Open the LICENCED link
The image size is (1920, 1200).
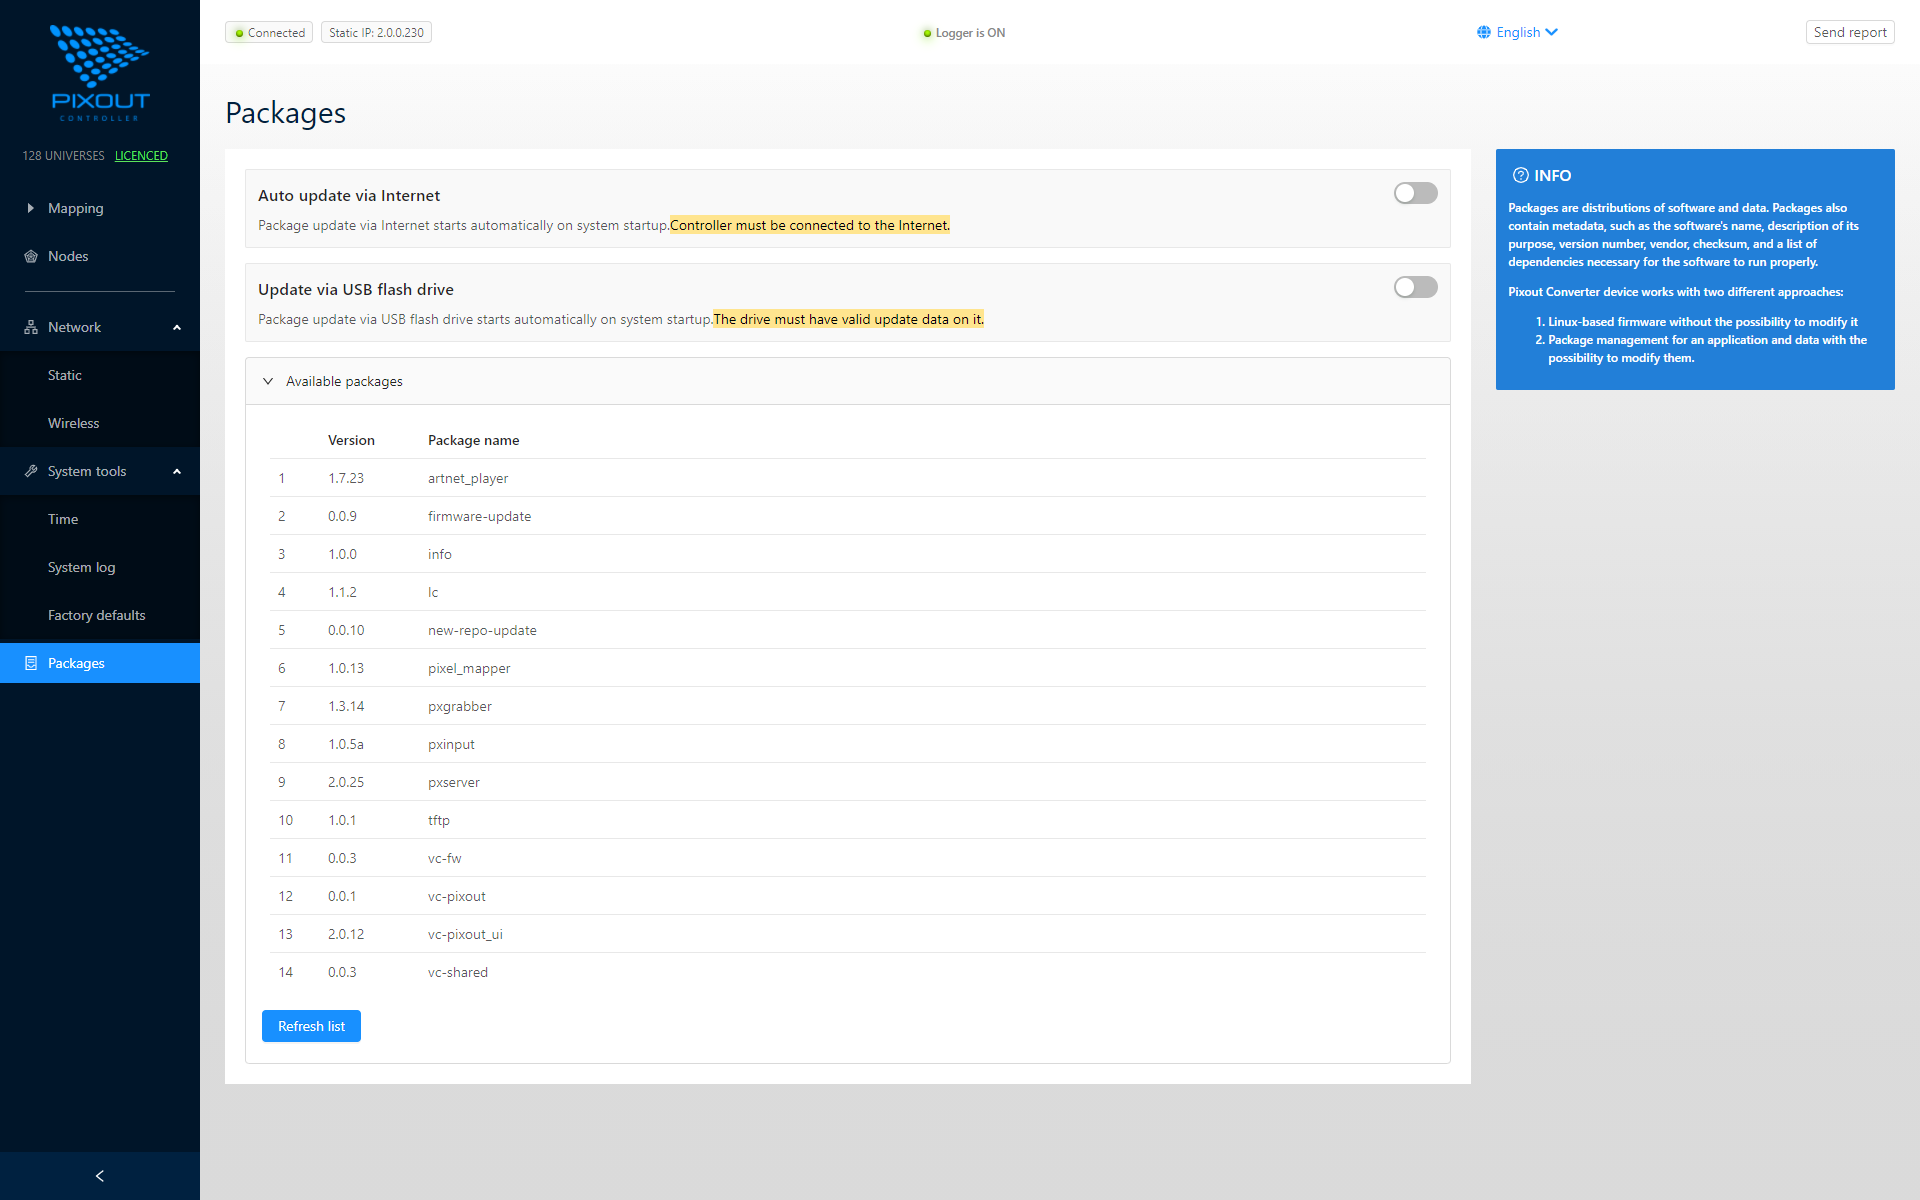[141, 156]
